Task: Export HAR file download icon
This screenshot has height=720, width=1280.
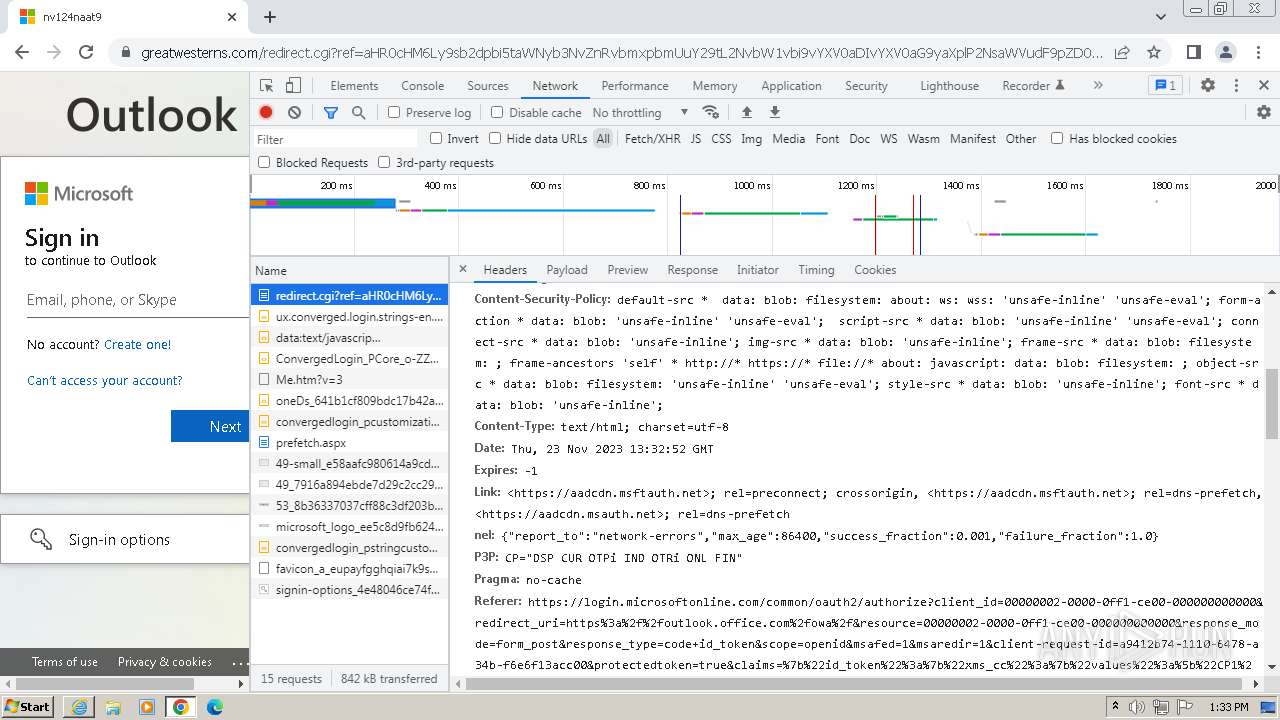Action: (774, 112)
